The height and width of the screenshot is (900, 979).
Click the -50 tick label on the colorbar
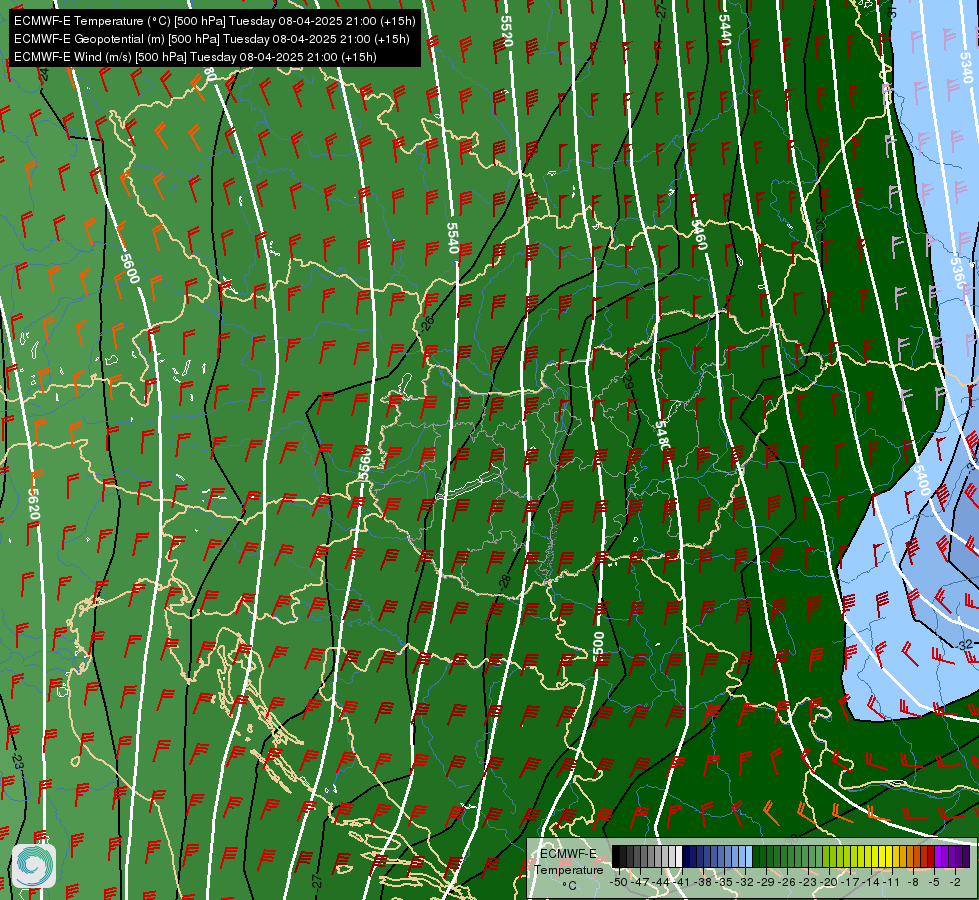(x=618, y=882)
